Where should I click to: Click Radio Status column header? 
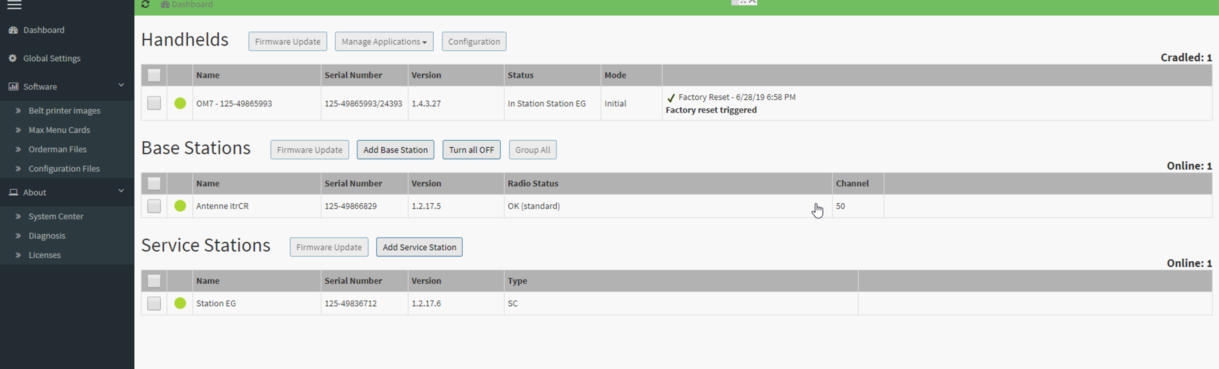[x=533, y=183]
